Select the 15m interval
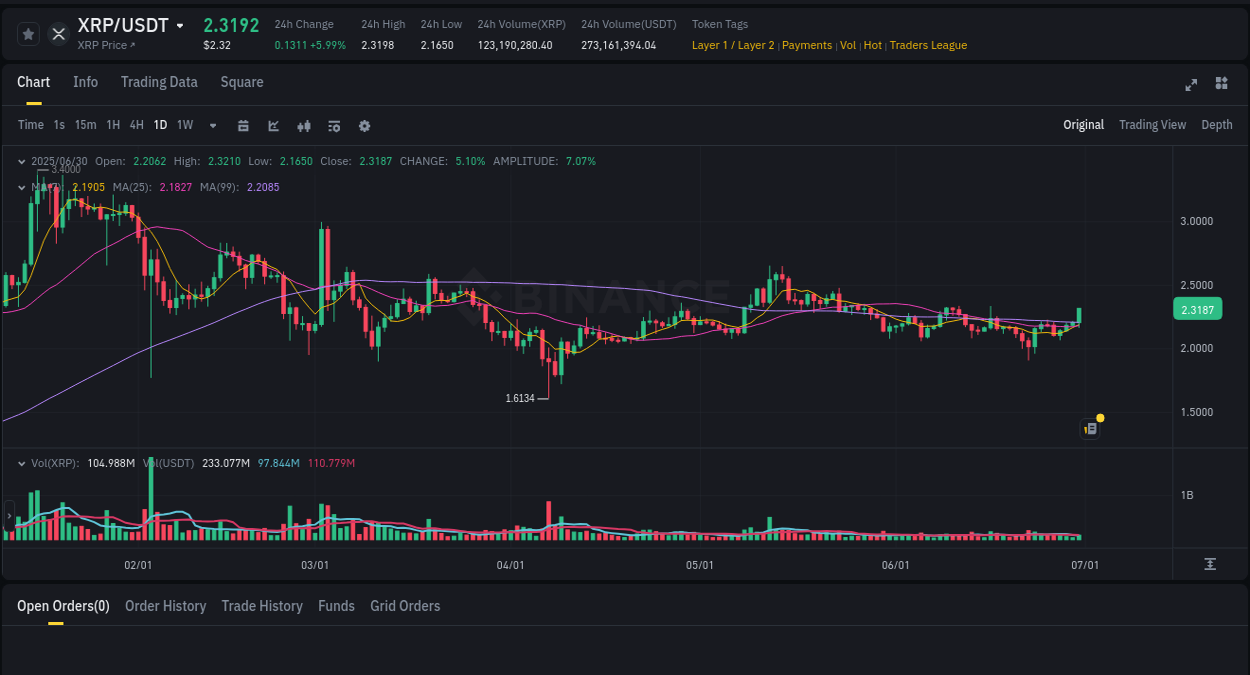1250x675 pixels. click(x=85, y=125)
